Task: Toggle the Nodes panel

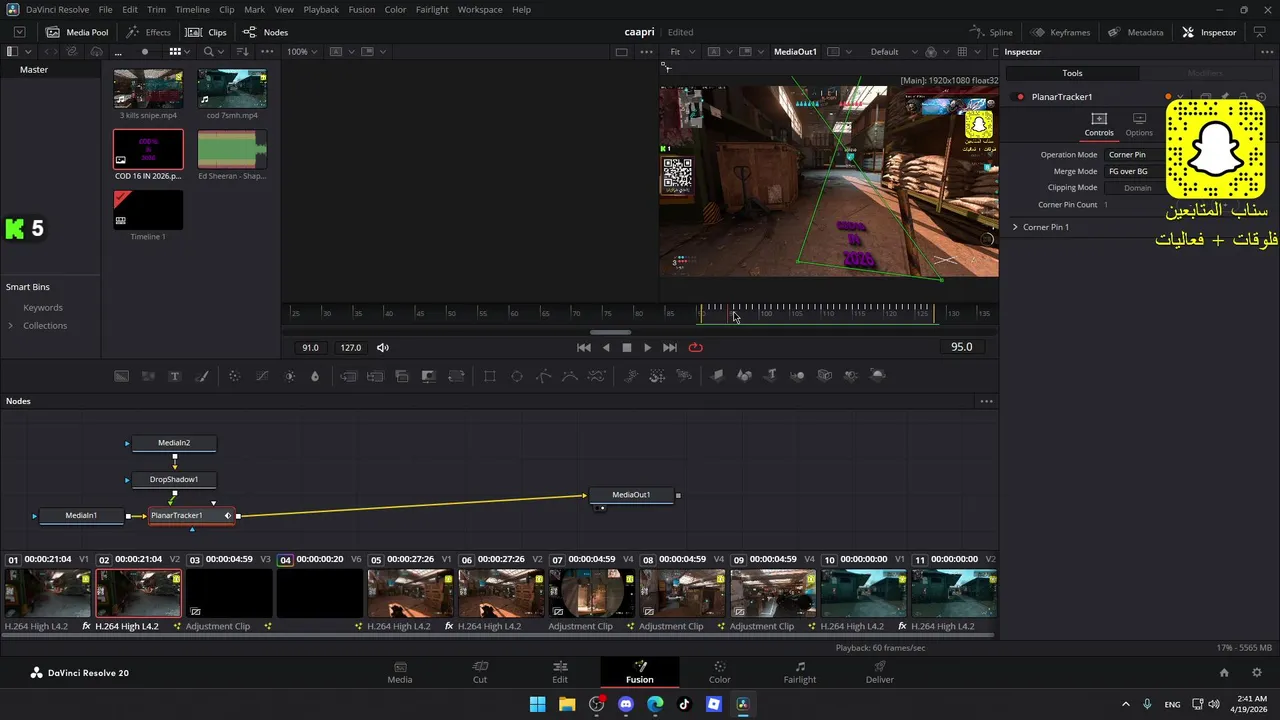Action: click(x=266, y=32)
